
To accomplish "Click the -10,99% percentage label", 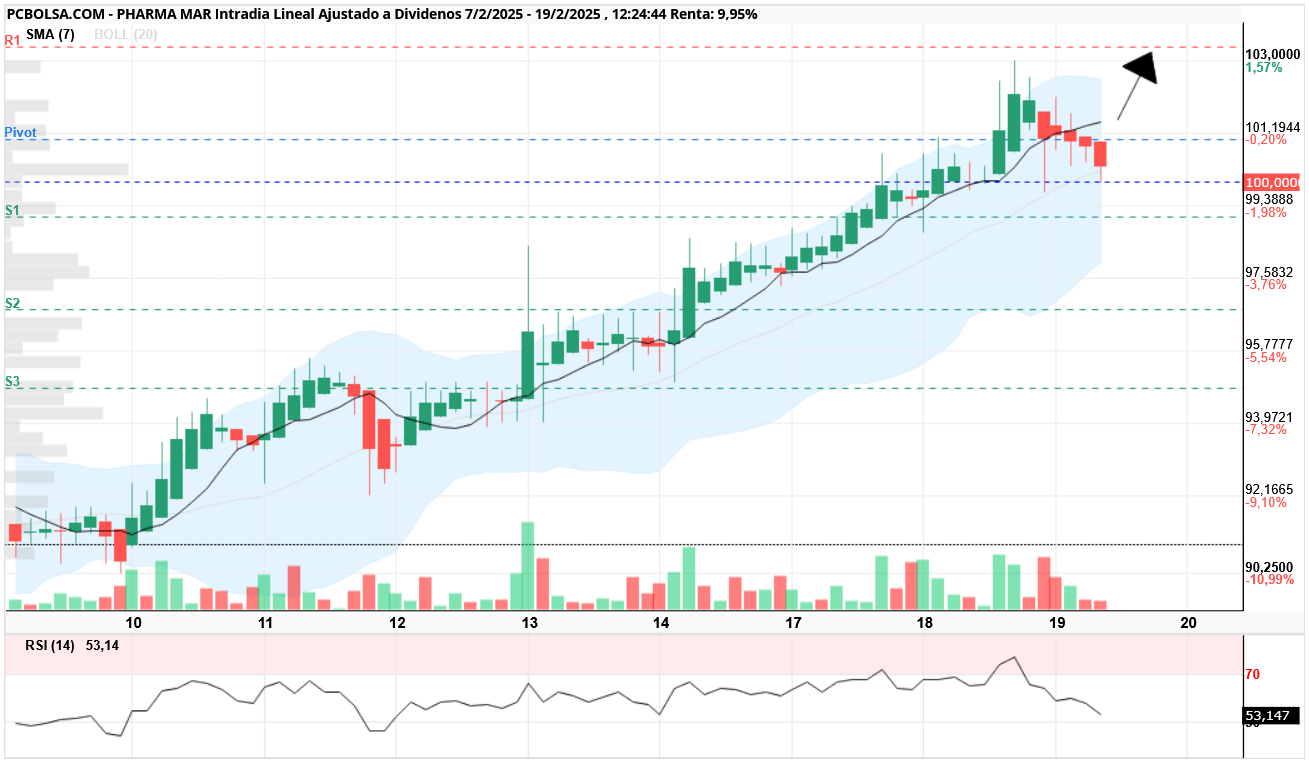I will click(x=1270, y=579).
